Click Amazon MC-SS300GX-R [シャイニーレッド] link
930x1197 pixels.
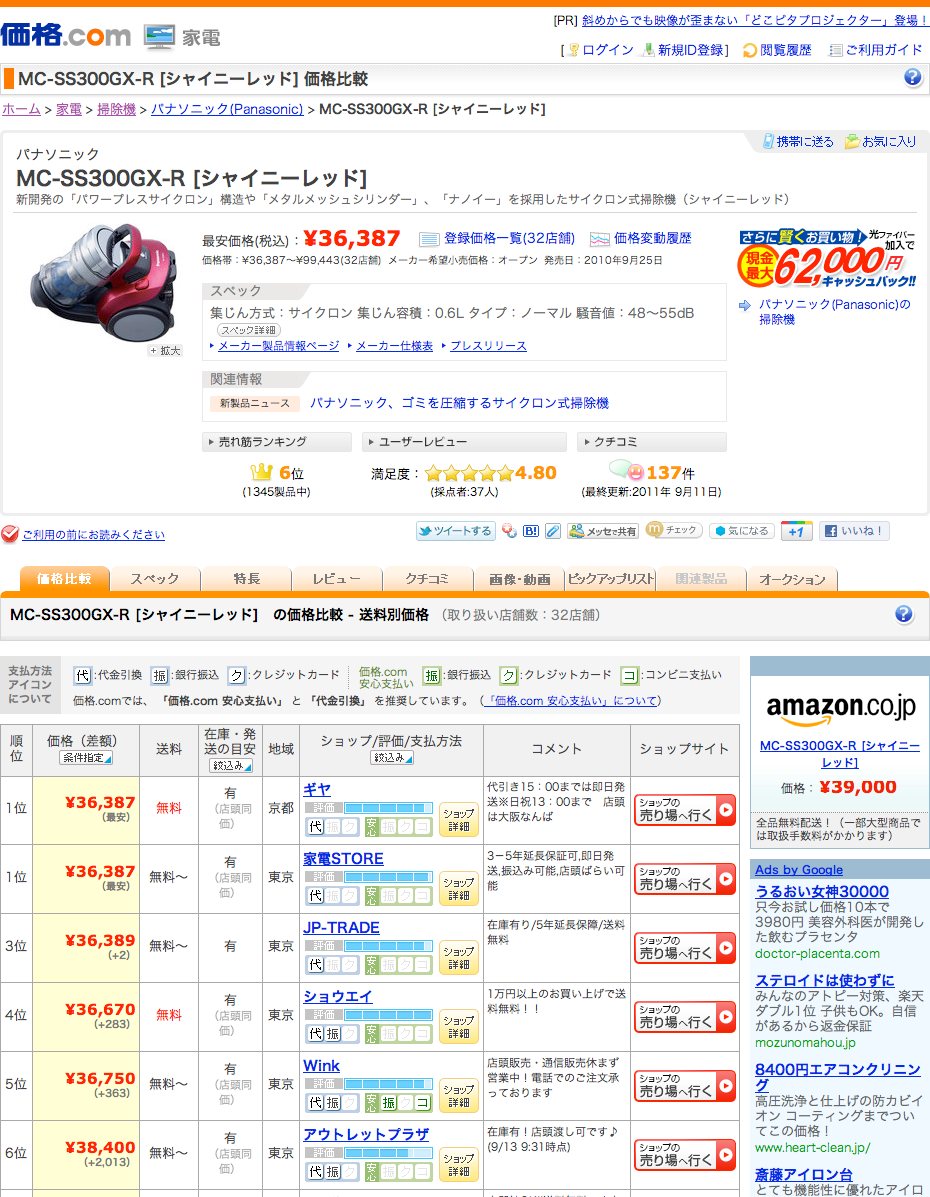coord(840,753)
